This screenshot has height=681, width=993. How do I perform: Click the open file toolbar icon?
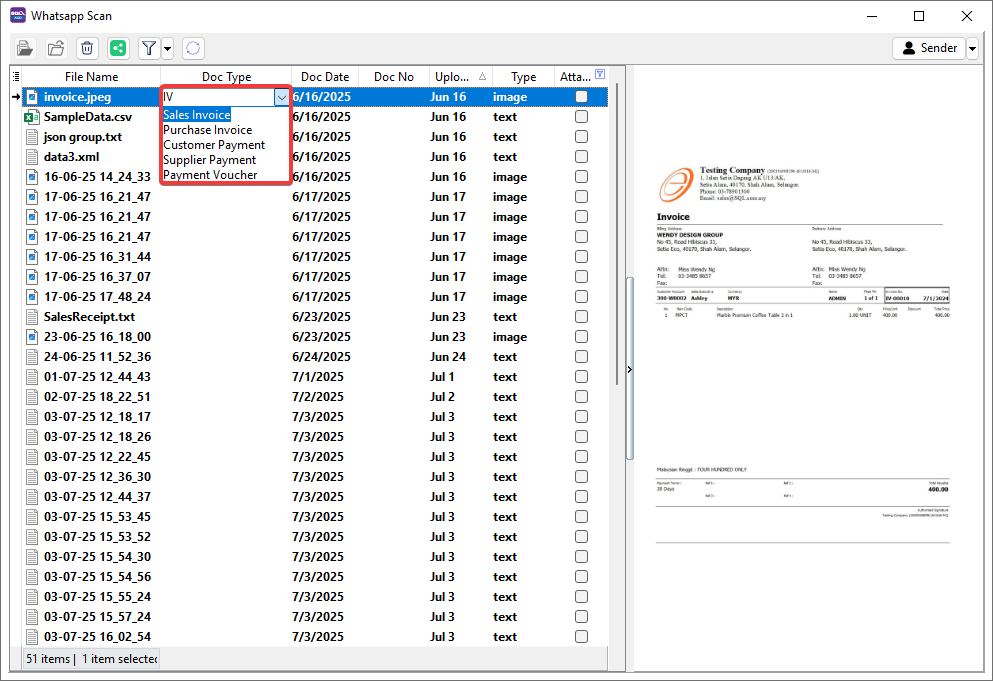tap(25, 48)
